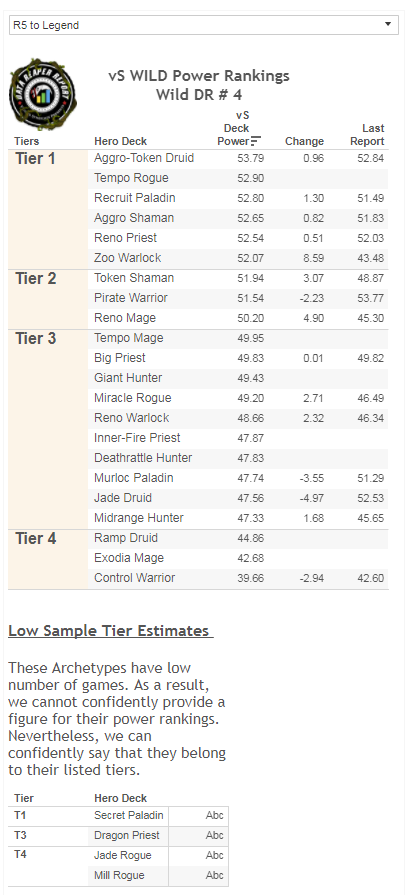Click the Last Report column header
Image resolution: width=414 pixels, height=895 pixels.
[x=367, y=135]
